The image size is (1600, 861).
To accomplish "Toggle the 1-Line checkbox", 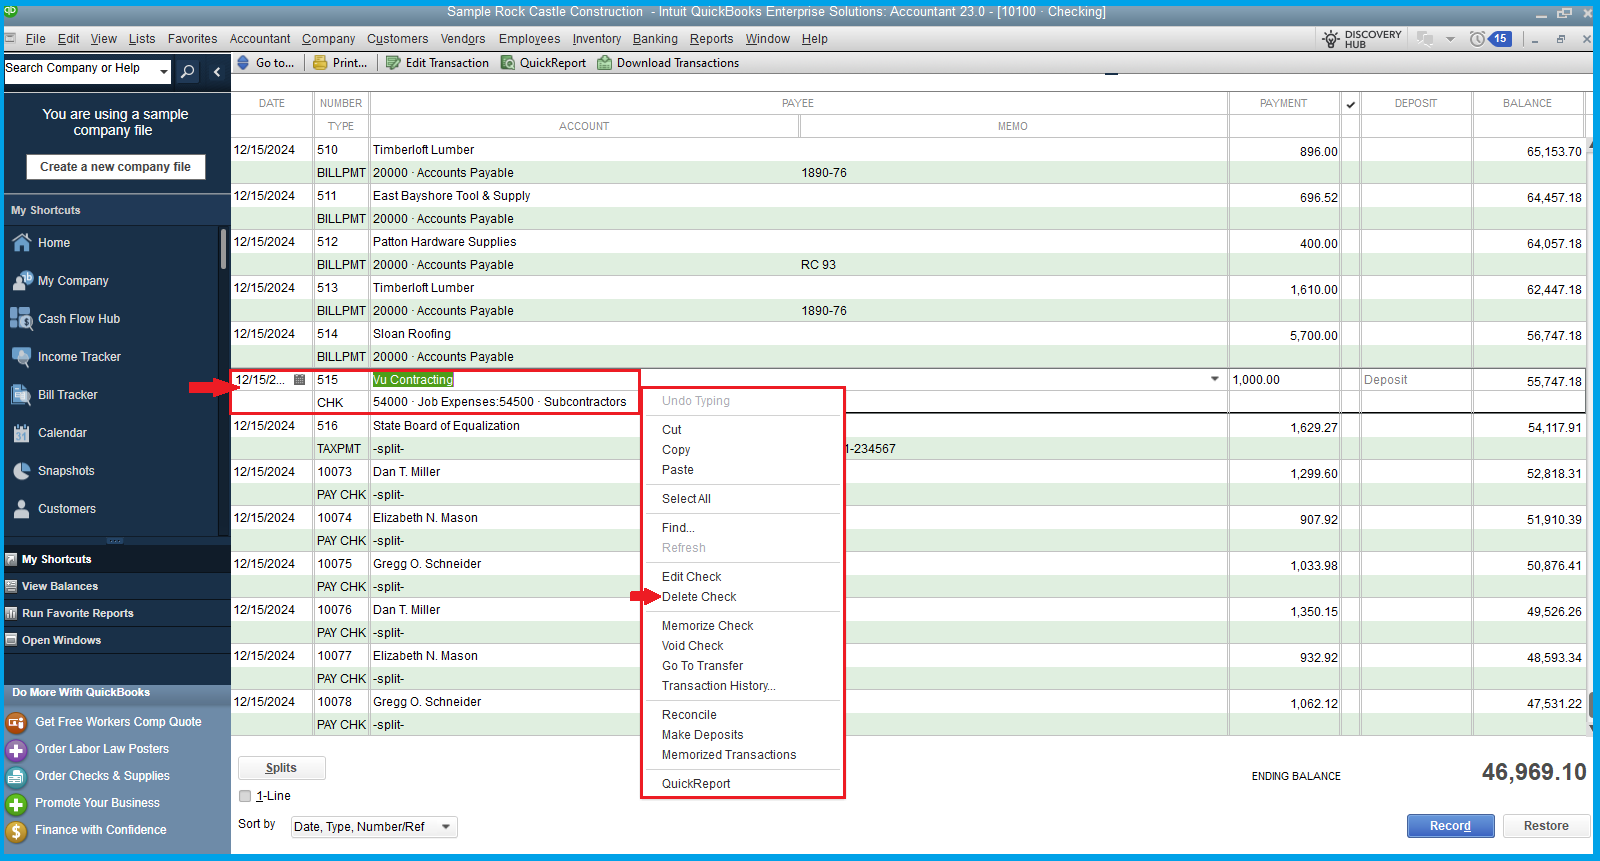I will 245,796.
